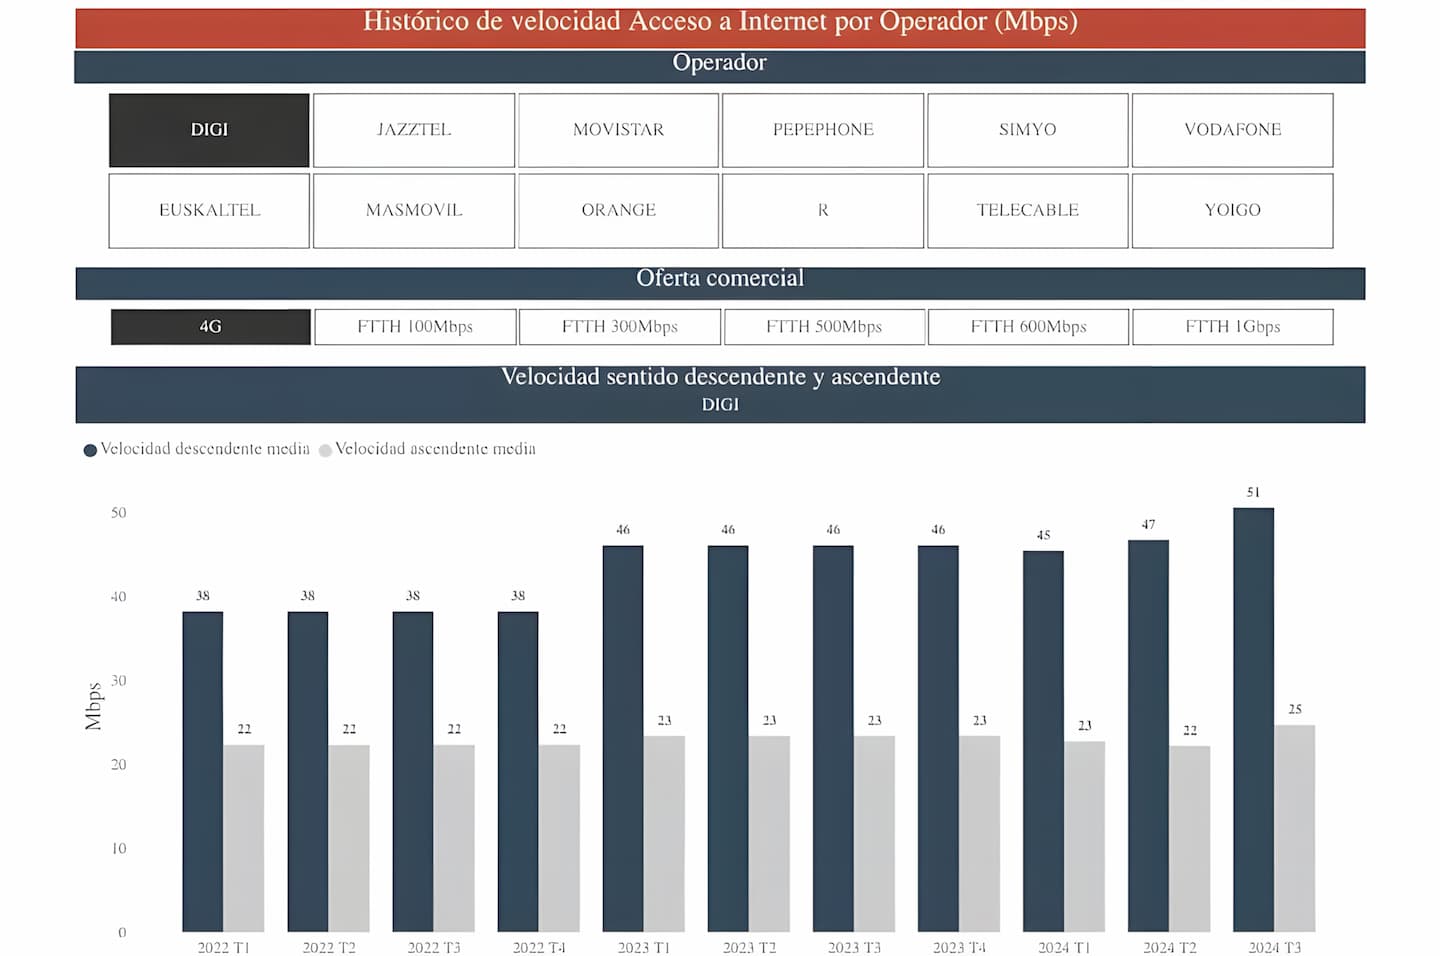
Task: Select the 4G commercial offer
Action: 211,327
